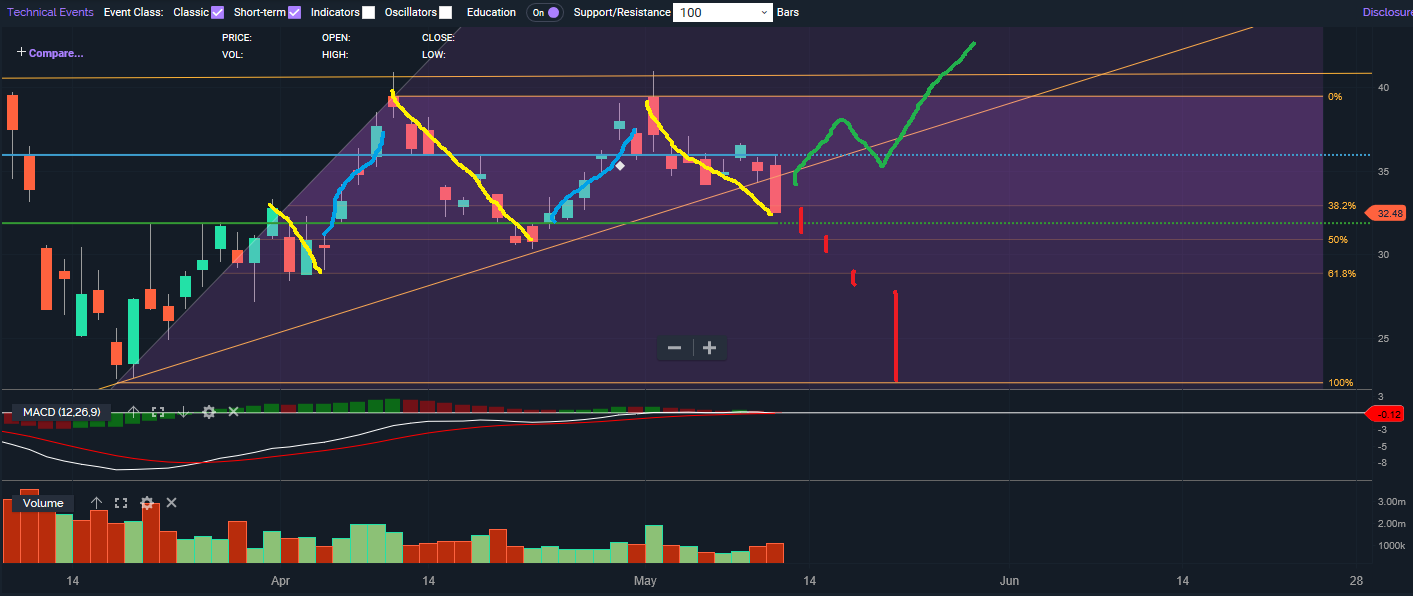Open MACD indicator settings gear
Image resolution: width=1413 pixels, height=596 pixels.
pos(209,412)
